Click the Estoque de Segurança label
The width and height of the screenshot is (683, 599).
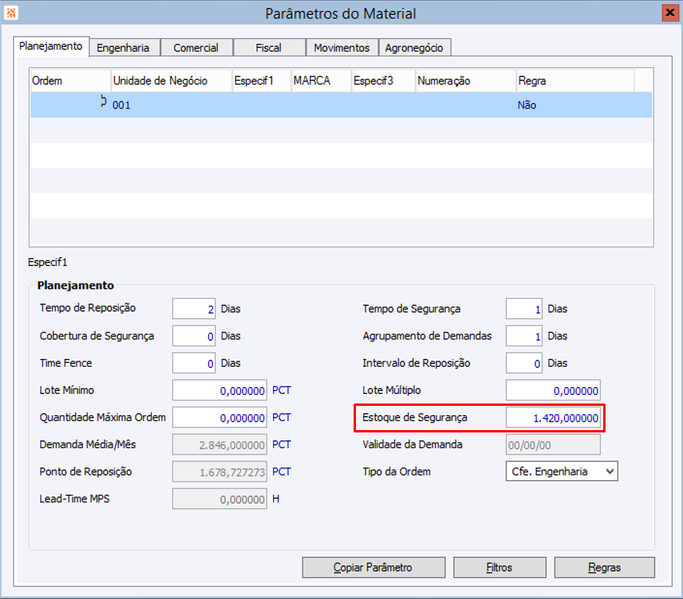[x=415, y=417]
